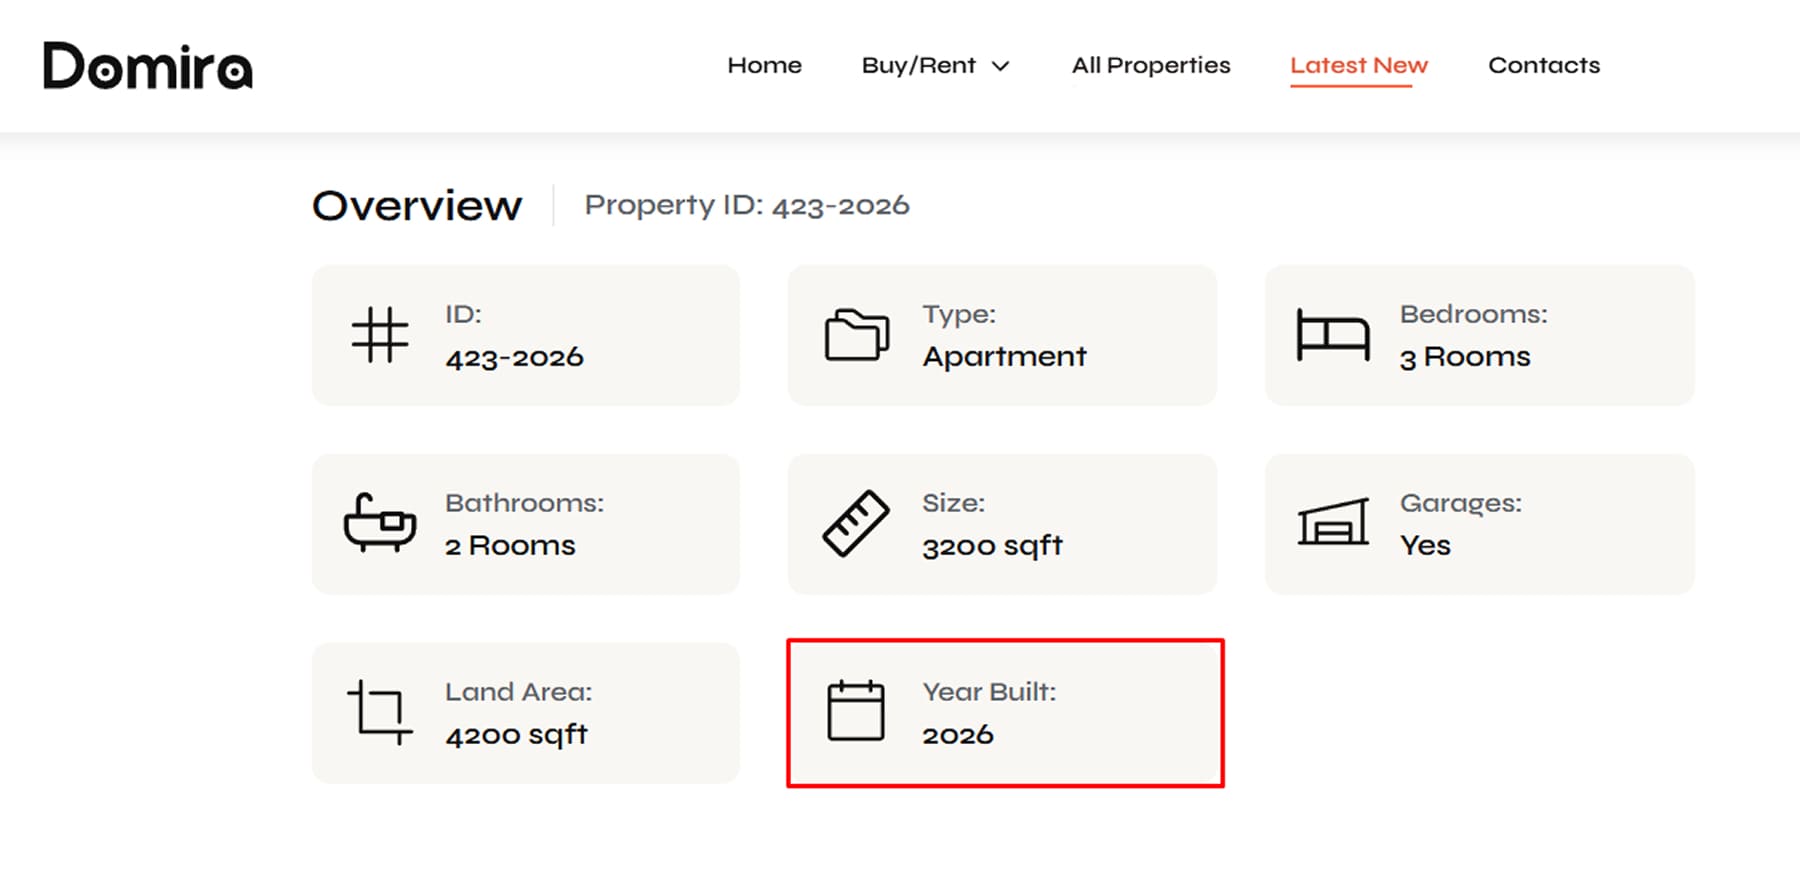Click the Domira logo
Screen dimensions: 1800x884
point(148,66)
